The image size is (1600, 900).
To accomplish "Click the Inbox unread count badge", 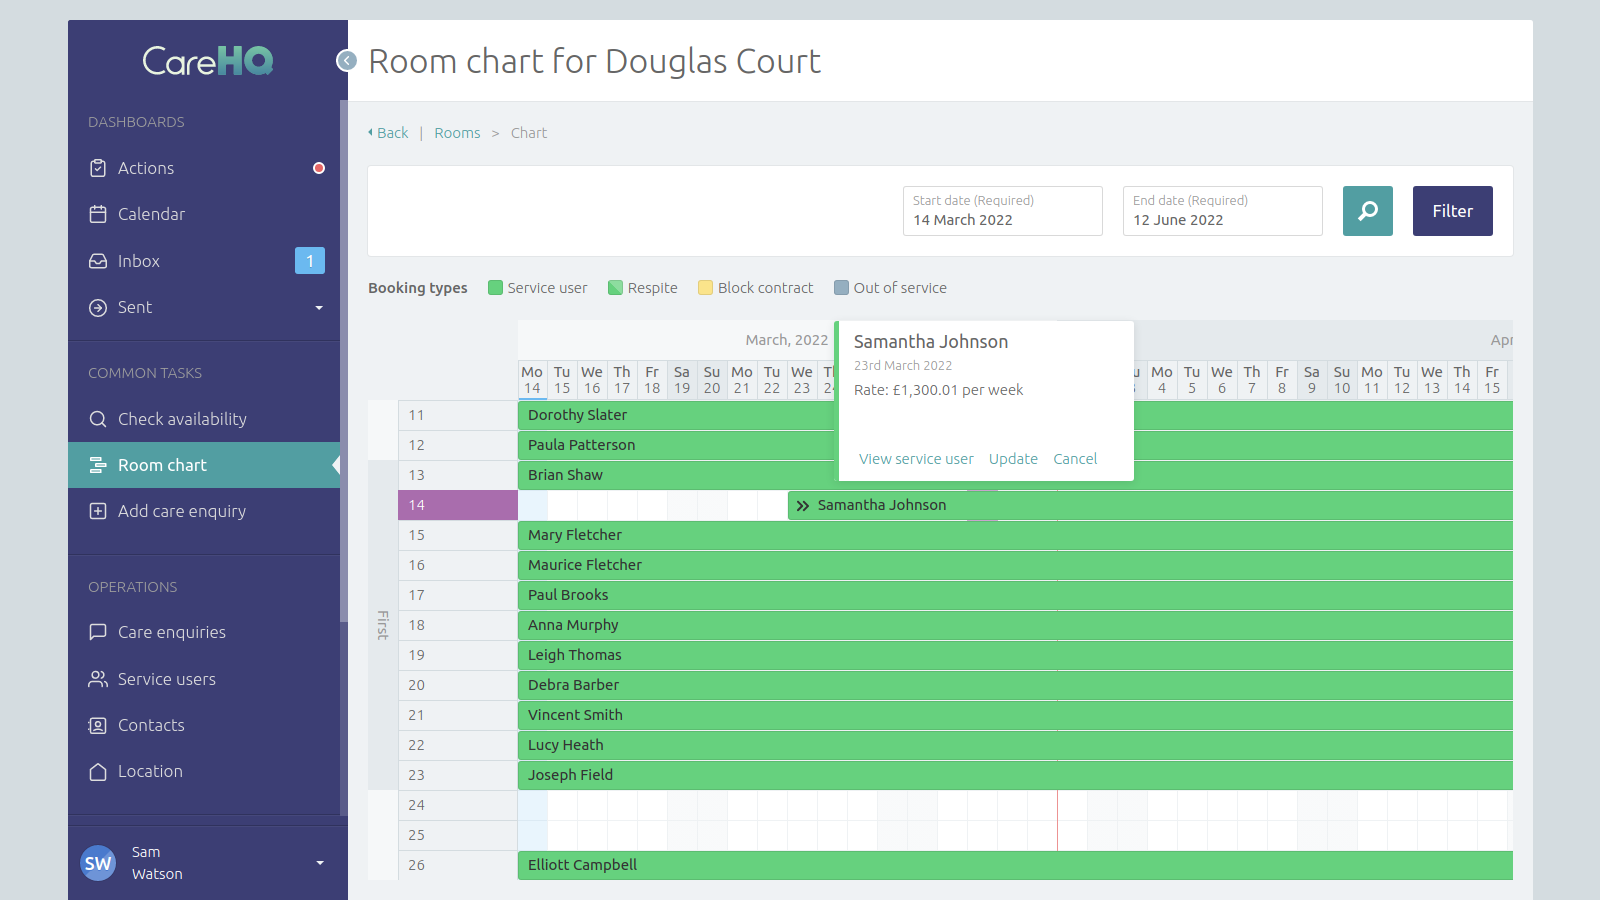I will [x=310, y=261].
